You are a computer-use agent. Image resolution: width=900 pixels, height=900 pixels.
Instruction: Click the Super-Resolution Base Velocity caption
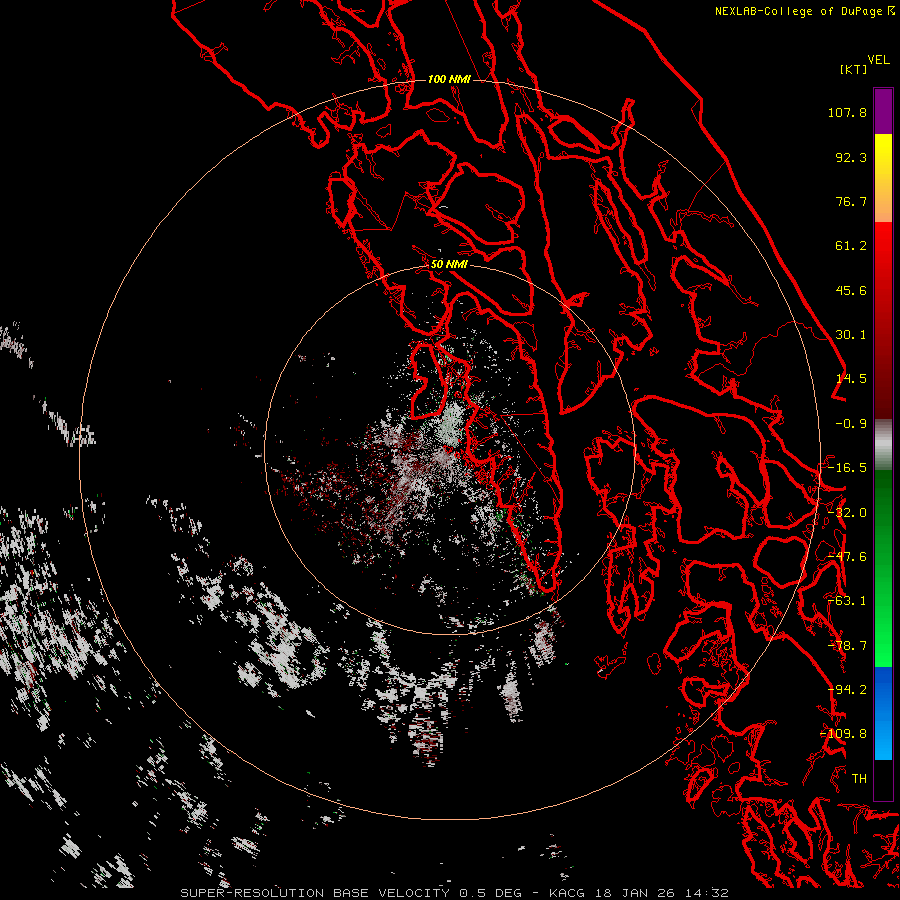(455, 893)
